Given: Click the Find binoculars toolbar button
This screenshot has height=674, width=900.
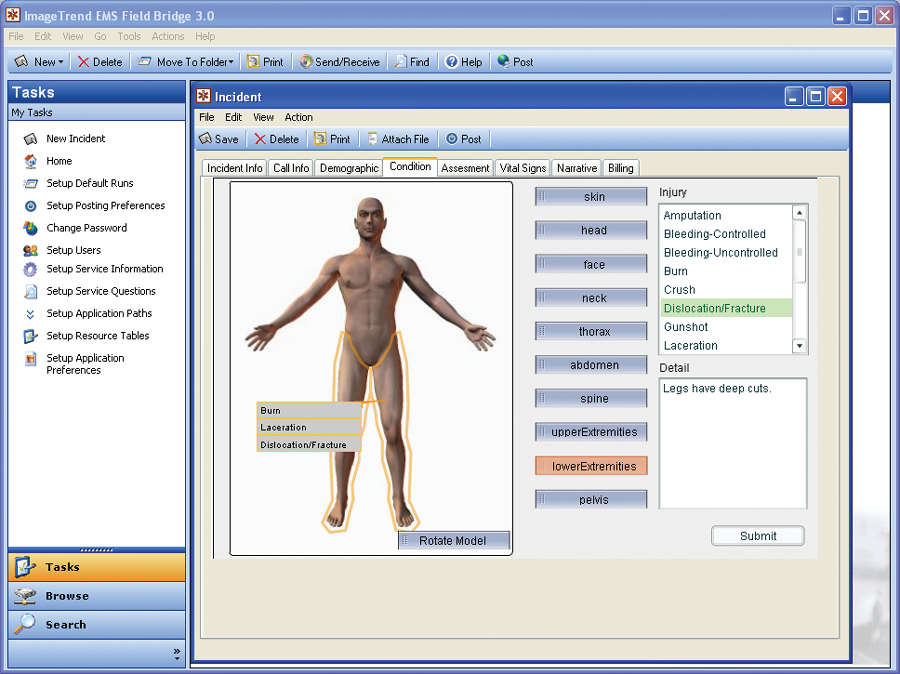Looking at the screenshot, I should [x=401, y=62].
